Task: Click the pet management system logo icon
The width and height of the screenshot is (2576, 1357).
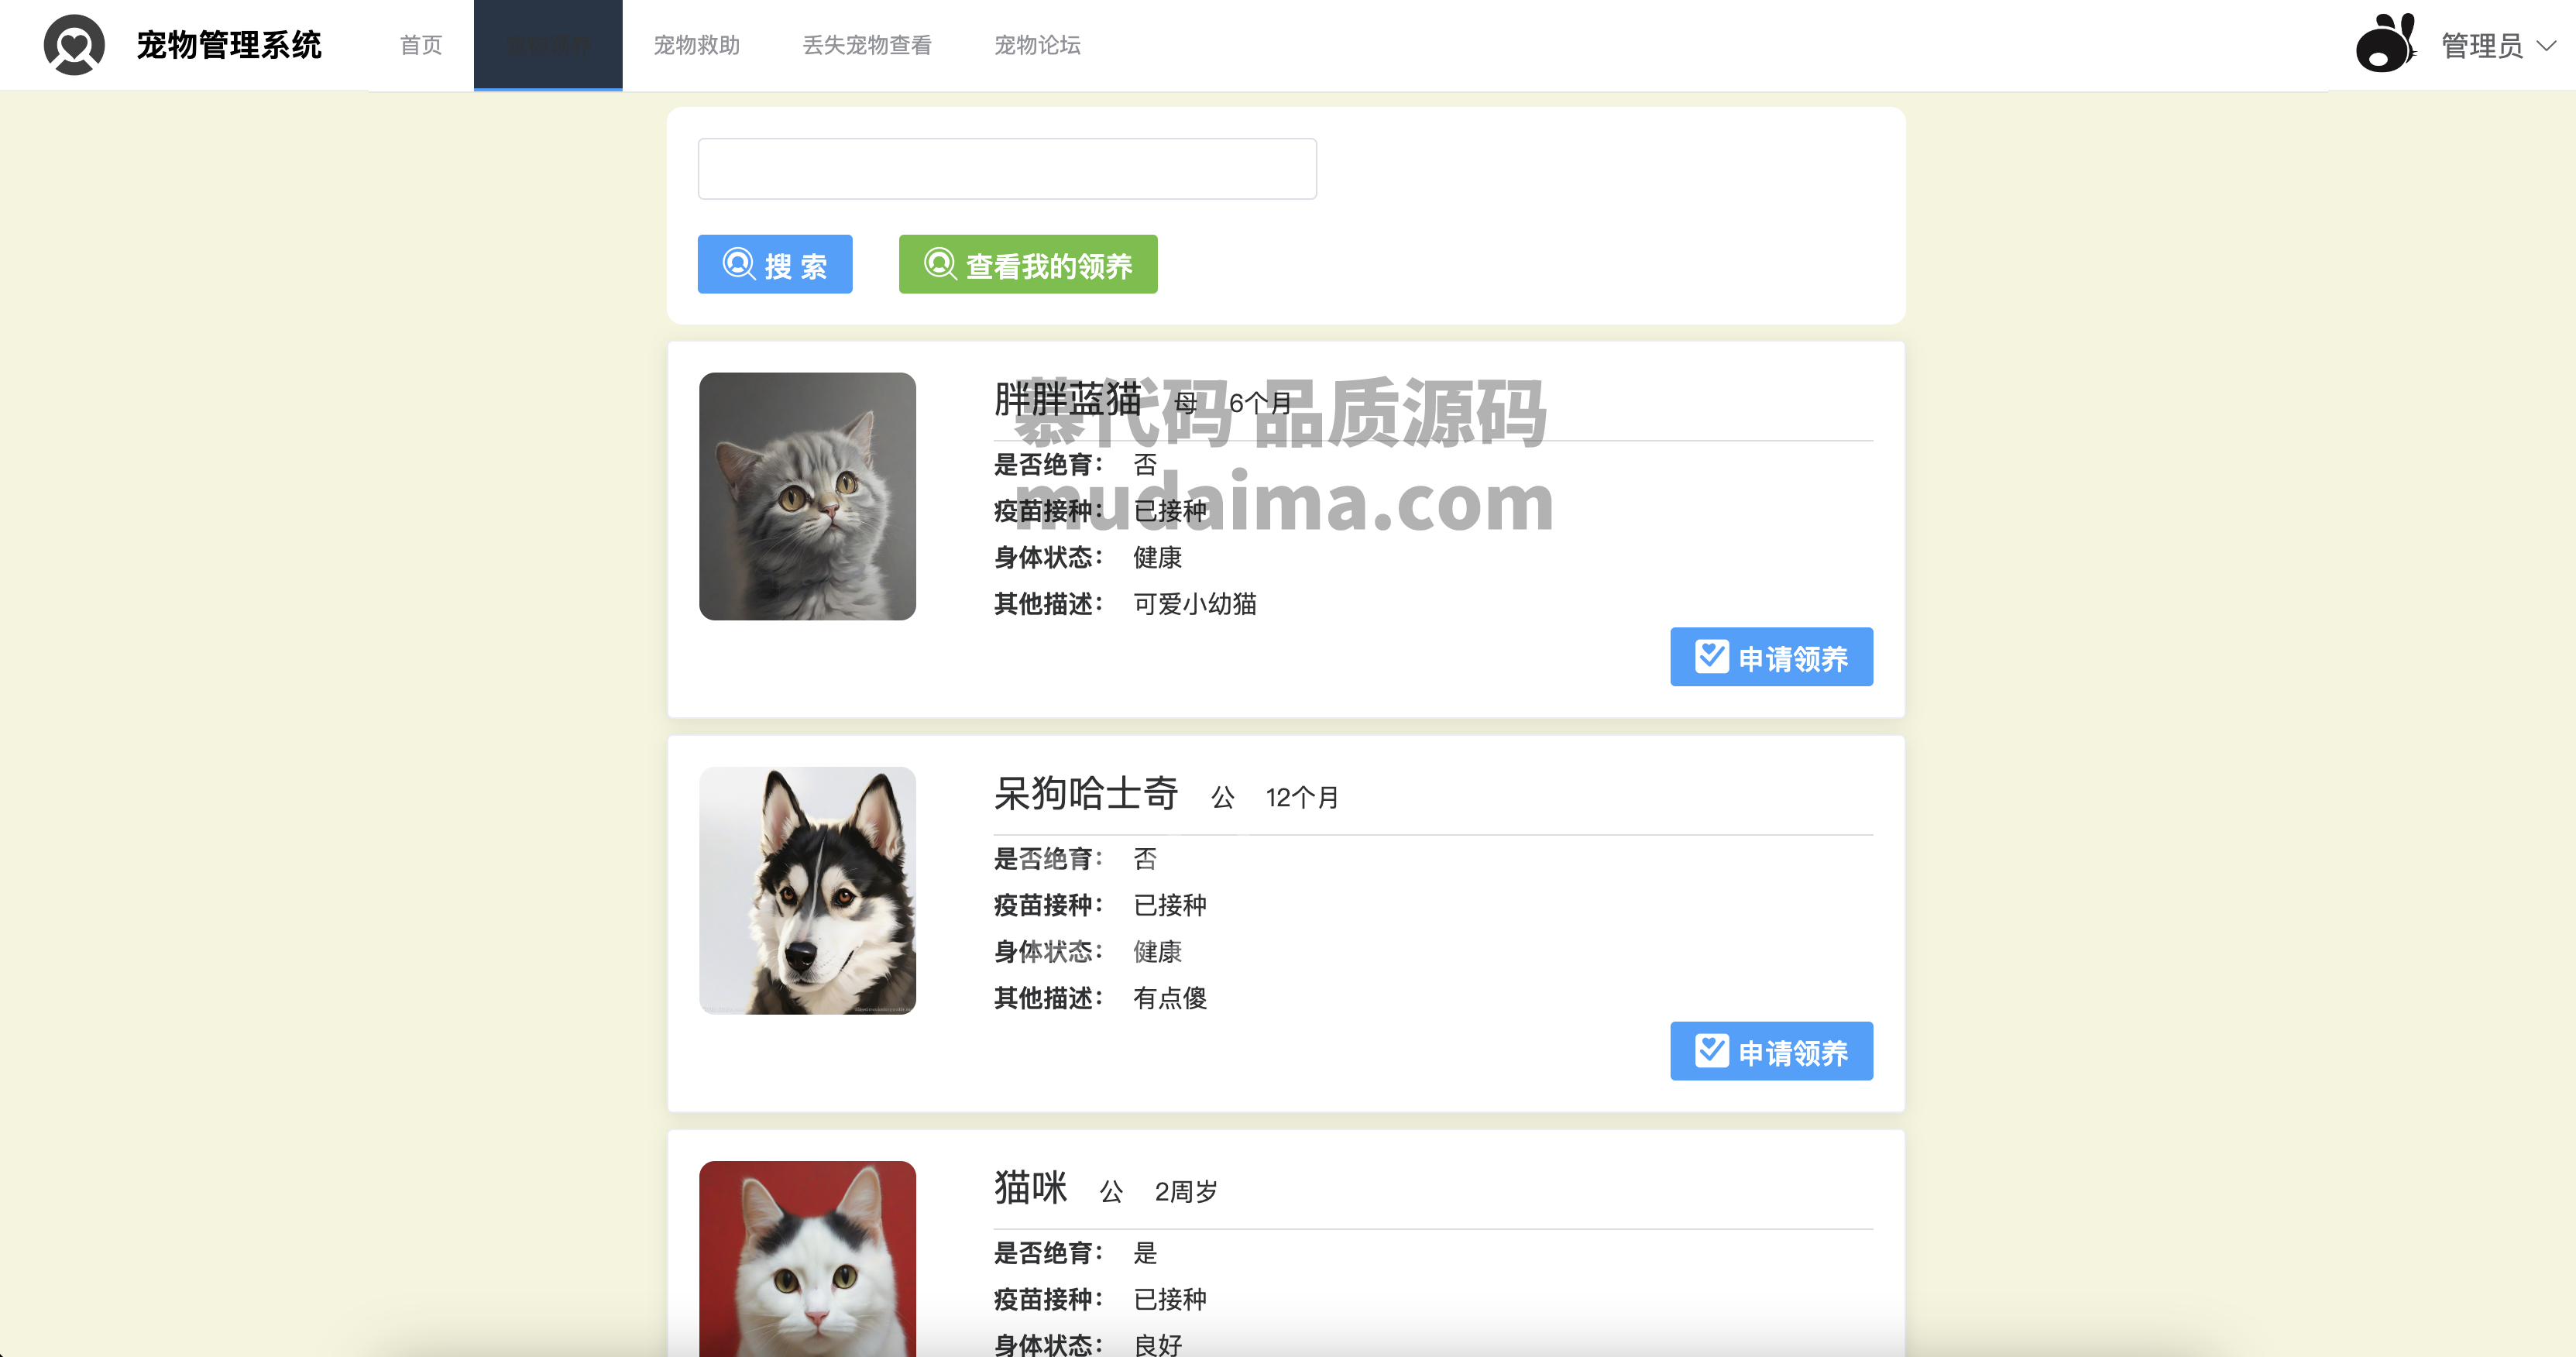Action: point(74,45)
